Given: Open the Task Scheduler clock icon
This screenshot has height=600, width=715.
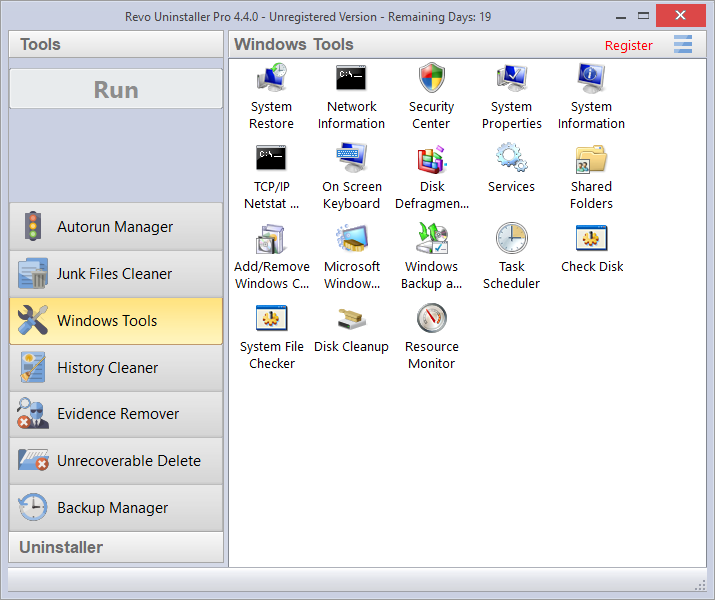Looking at the screenshot, I should (x=512, y=238).
